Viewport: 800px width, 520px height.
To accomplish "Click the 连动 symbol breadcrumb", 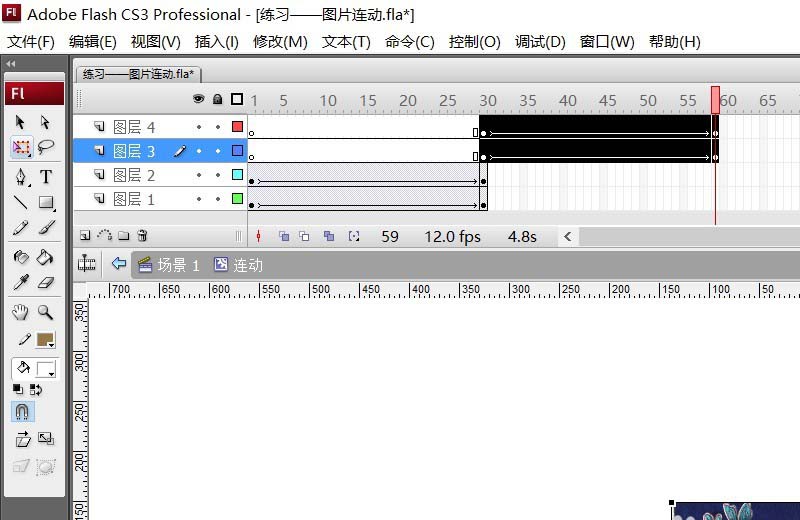I will (238, 265).
